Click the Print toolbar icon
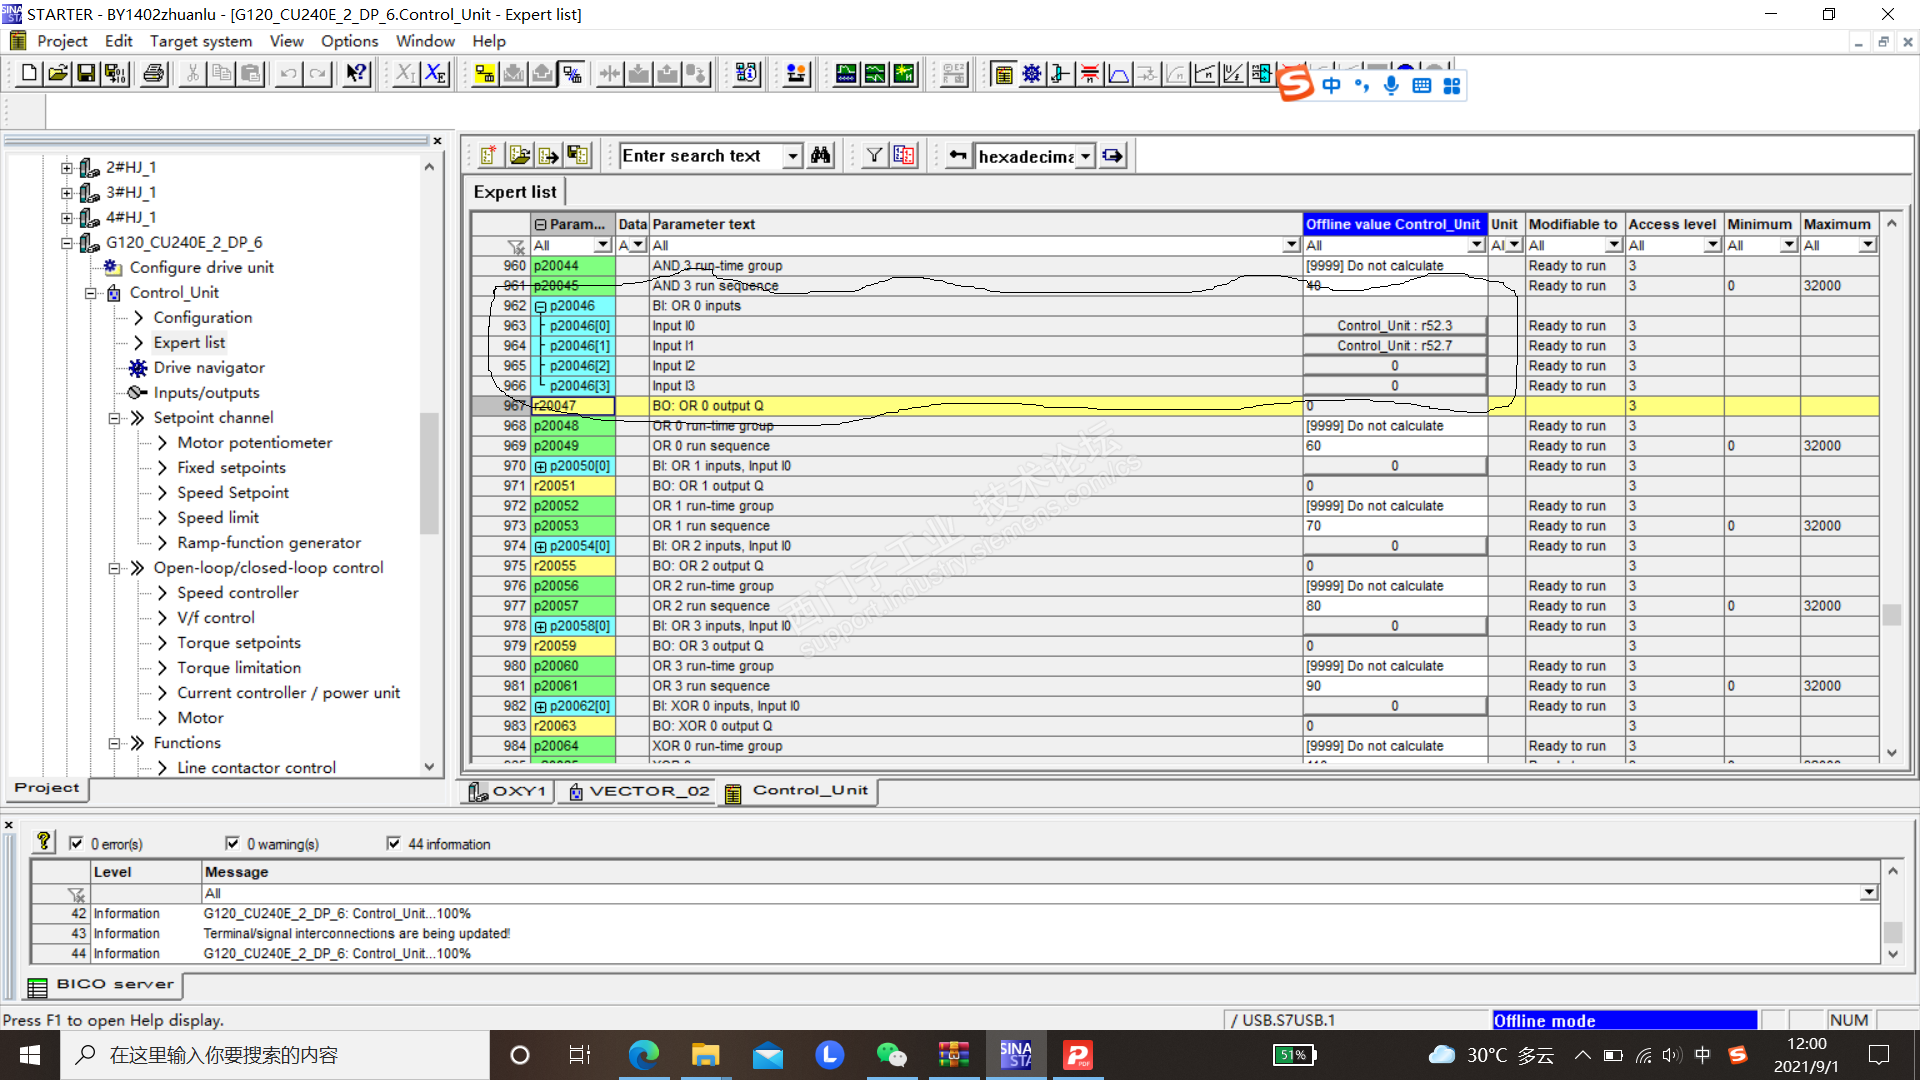The image size is (1920, 1080). click(153, 73)
